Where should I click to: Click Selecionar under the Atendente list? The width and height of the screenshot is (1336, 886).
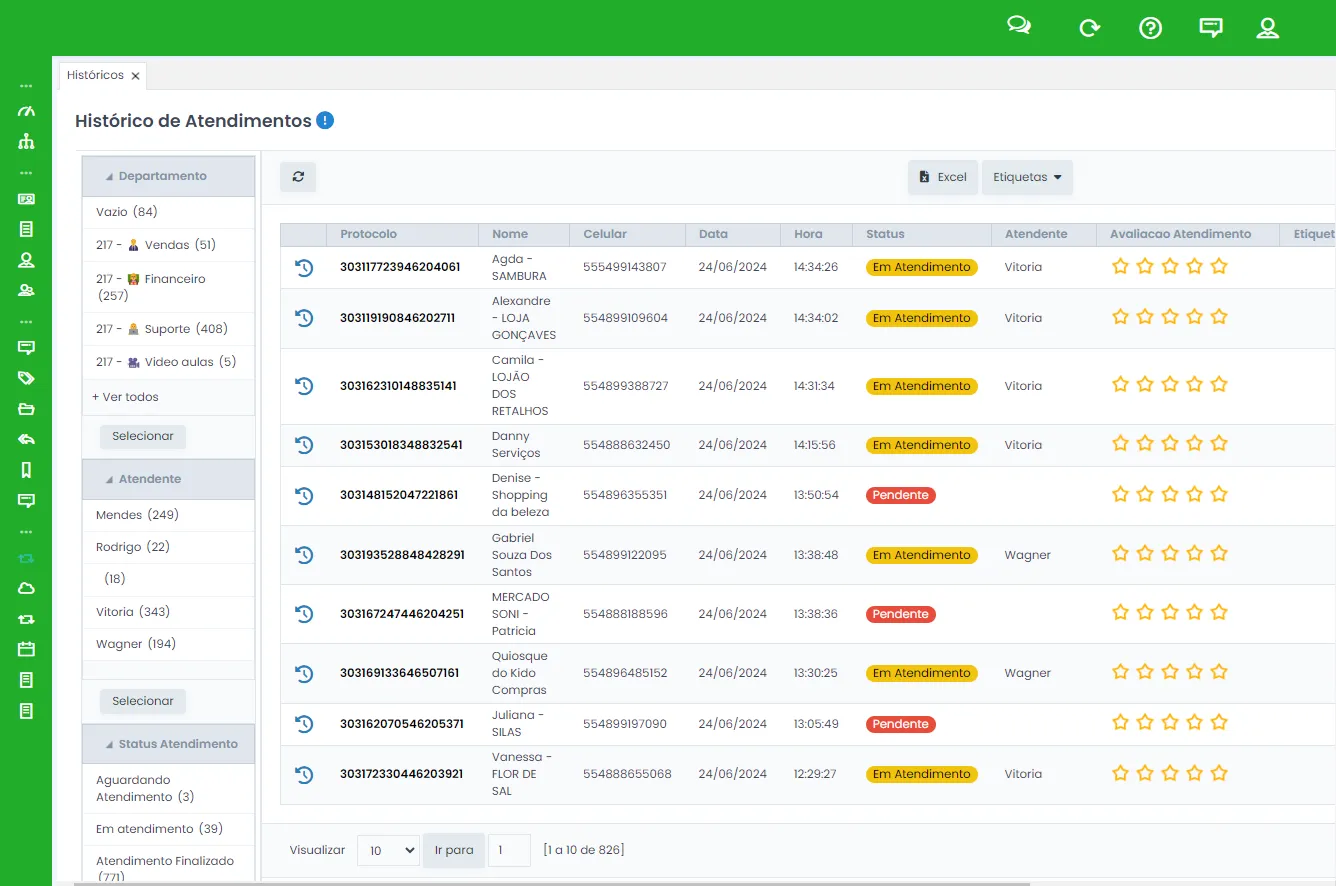(143, 701)
